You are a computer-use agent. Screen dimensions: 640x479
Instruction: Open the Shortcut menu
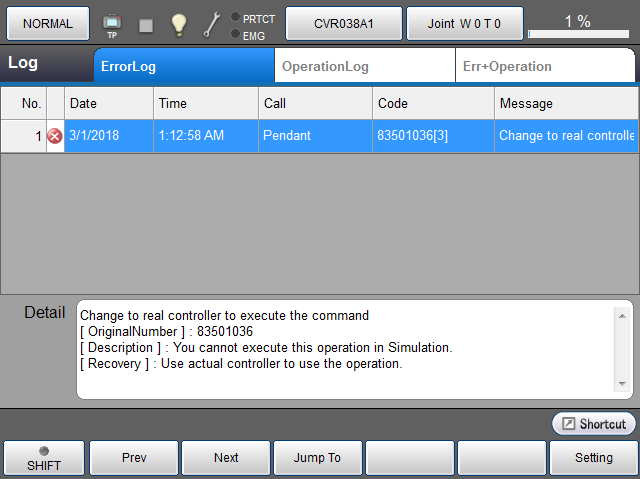[x=594, y=424]
